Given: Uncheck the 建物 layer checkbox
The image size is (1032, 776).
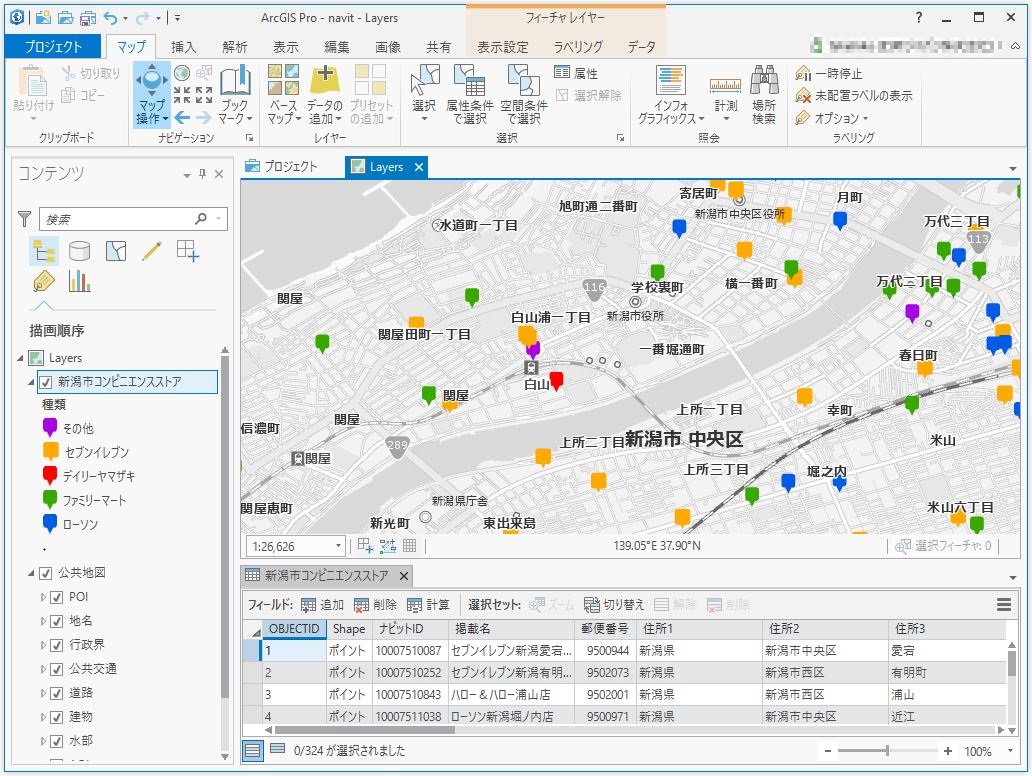Looking at the screenshot, I should [57, 717].
